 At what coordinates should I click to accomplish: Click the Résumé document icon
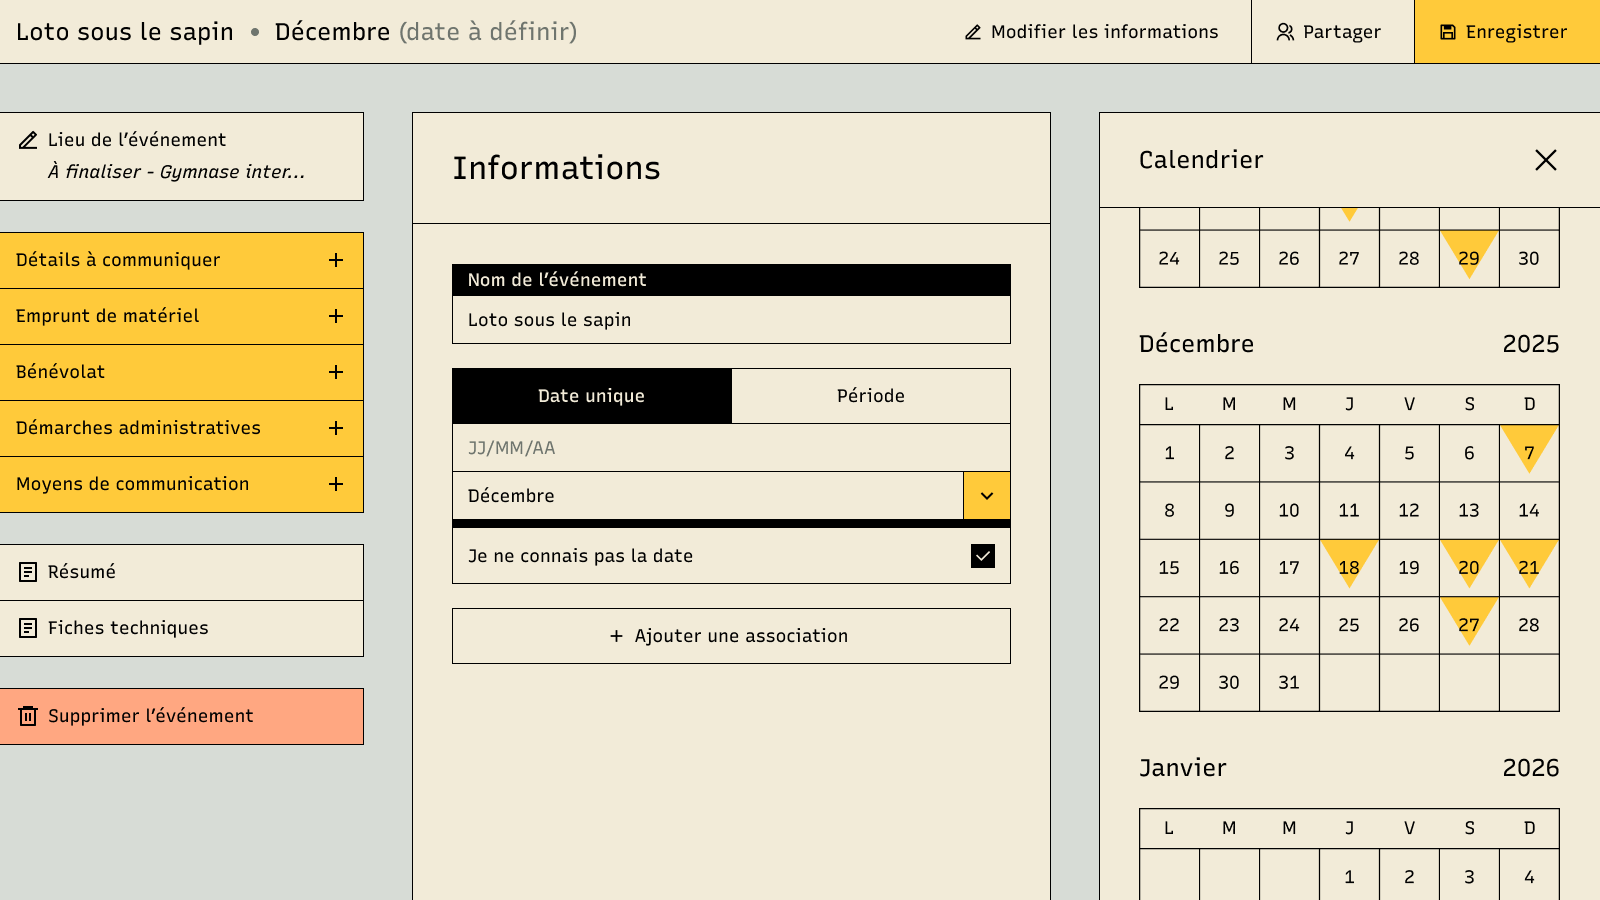coord(28,572)
